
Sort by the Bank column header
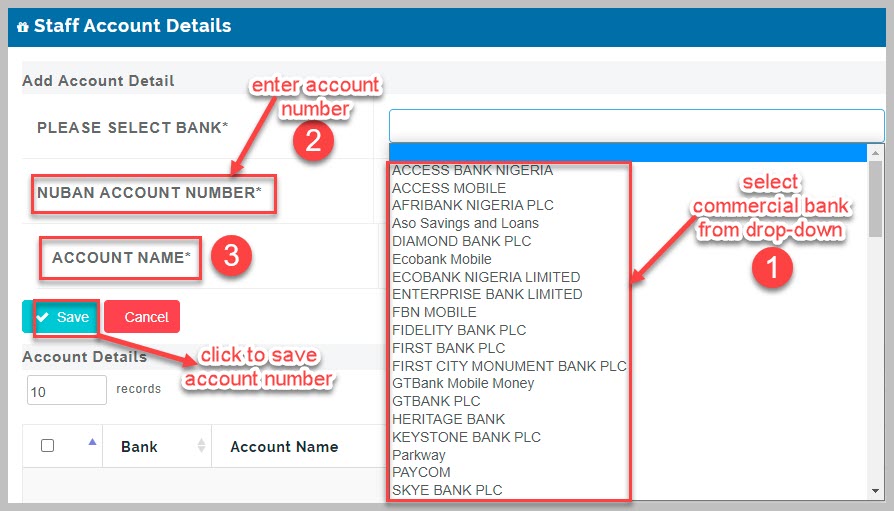157,446
